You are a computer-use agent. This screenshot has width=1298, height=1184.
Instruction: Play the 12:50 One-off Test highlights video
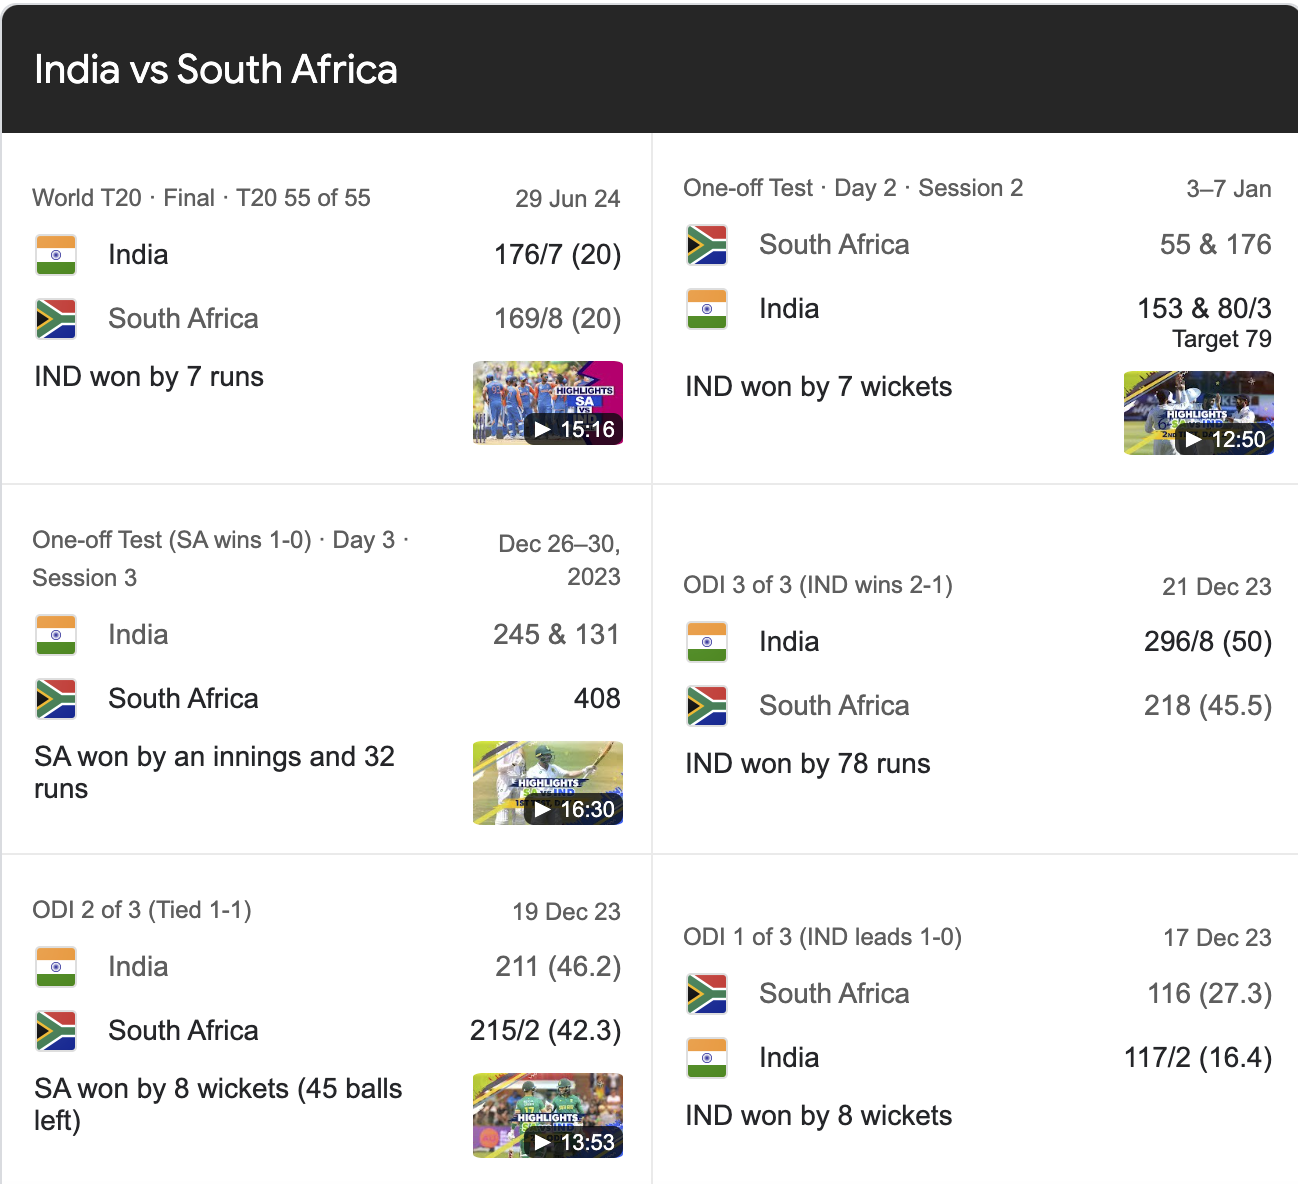(x=1198, y=412)
